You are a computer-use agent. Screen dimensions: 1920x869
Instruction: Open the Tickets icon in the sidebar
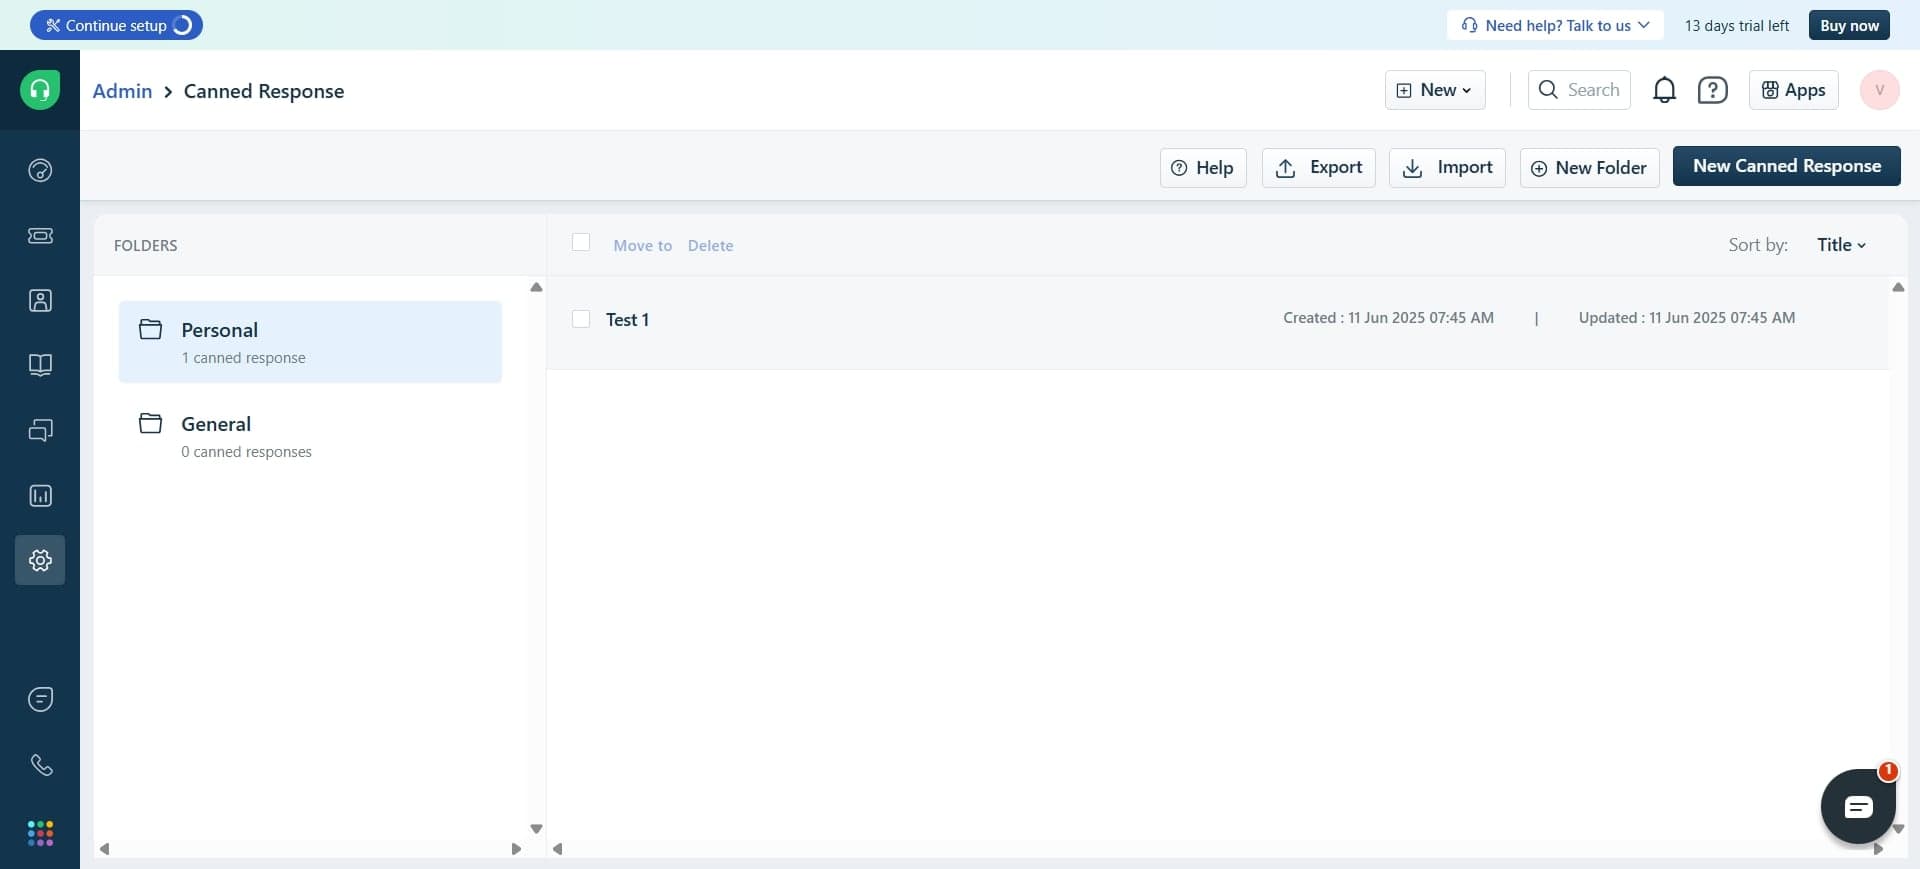coord(40,236)
